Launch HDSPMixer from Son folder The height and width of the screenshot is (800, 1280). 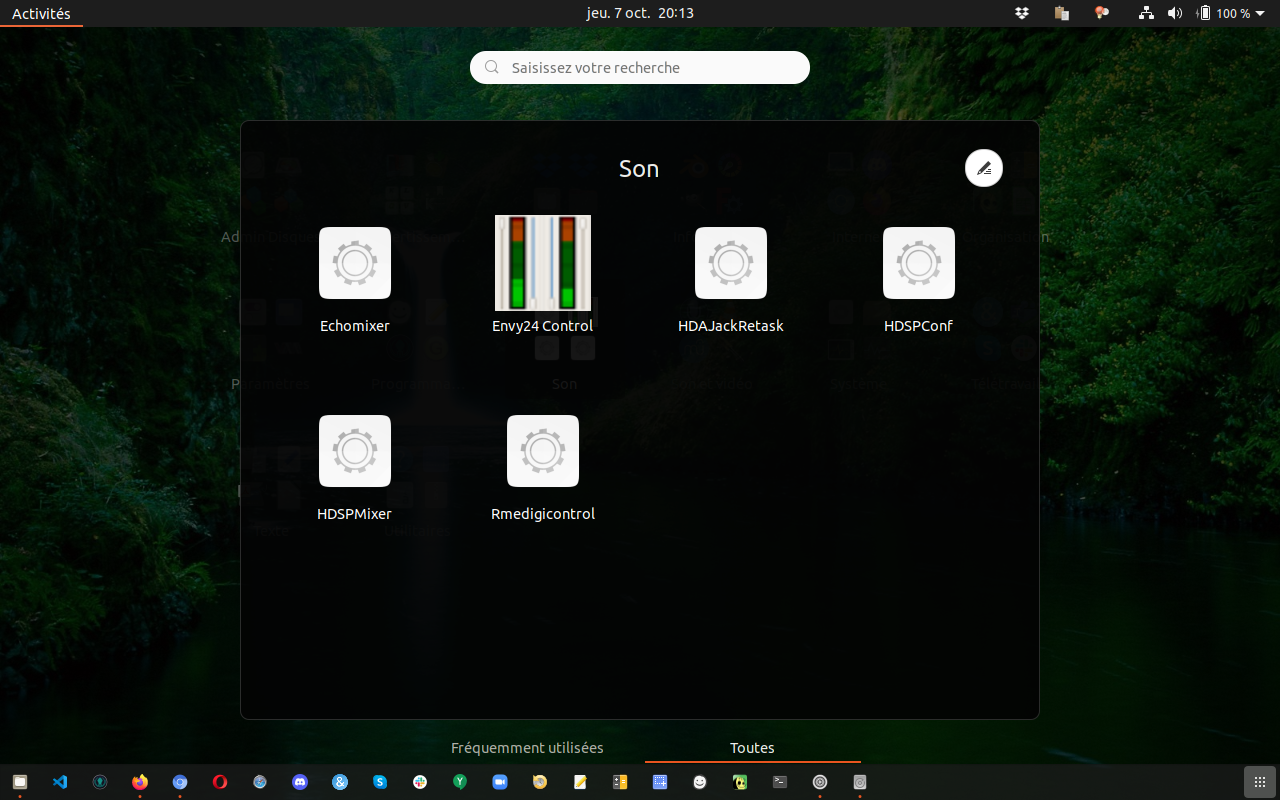(x=355, y=468)
